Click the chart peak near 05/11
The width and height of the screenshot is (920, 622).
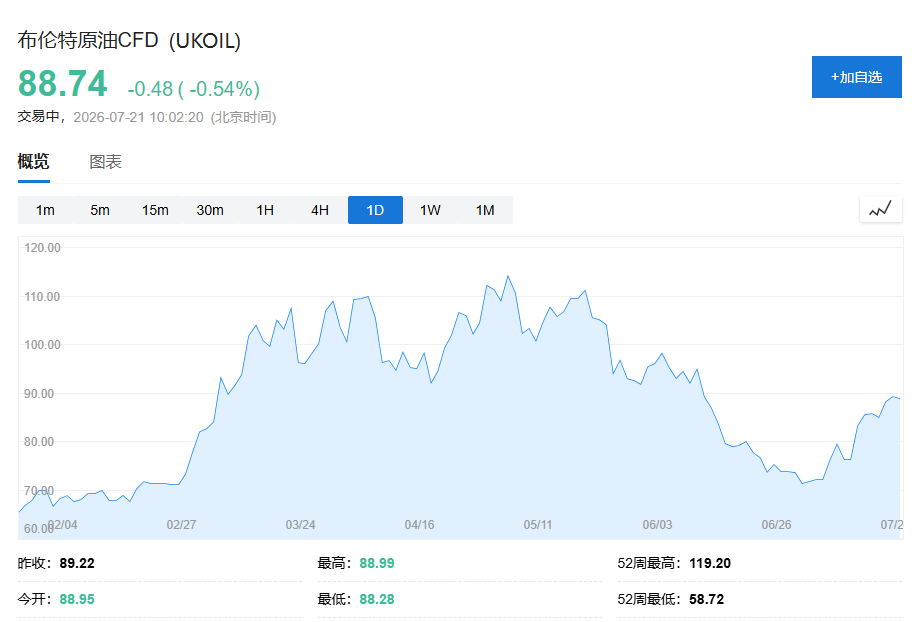point(508,276)
